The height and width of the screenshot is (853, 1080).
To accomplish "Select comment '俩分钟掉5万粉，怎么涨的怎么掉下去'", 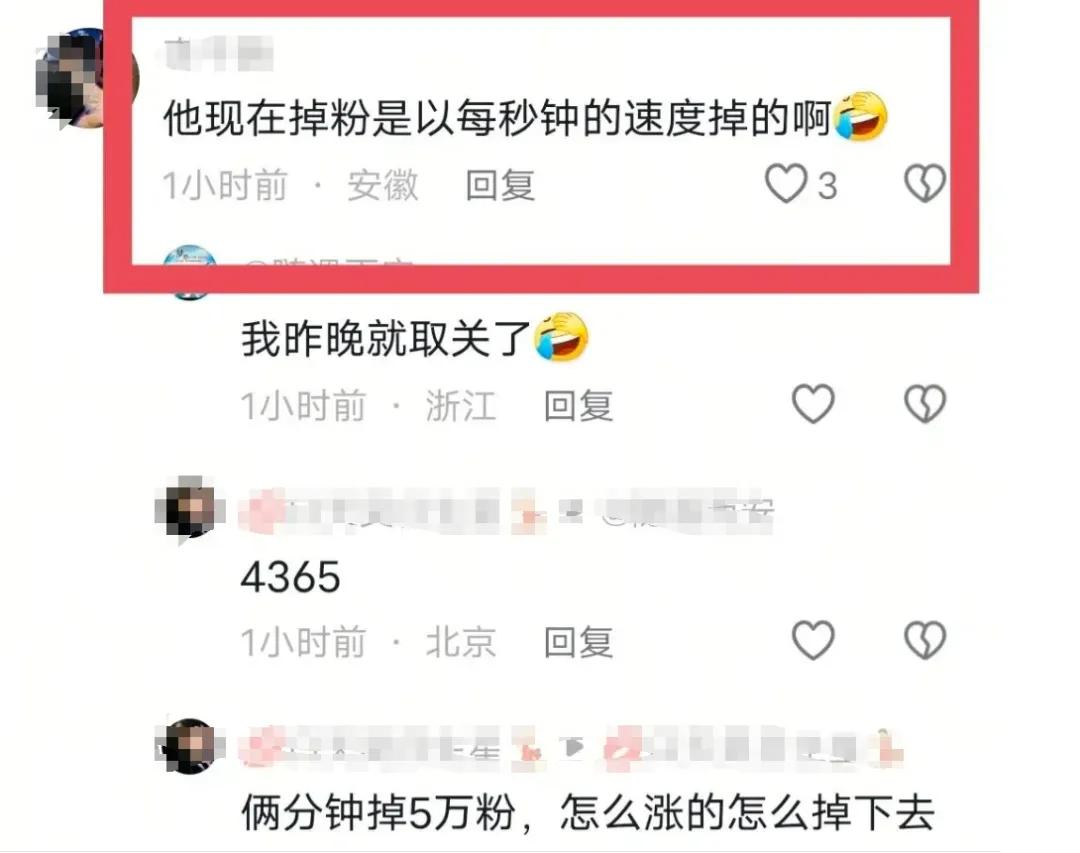I will point(588,812).
